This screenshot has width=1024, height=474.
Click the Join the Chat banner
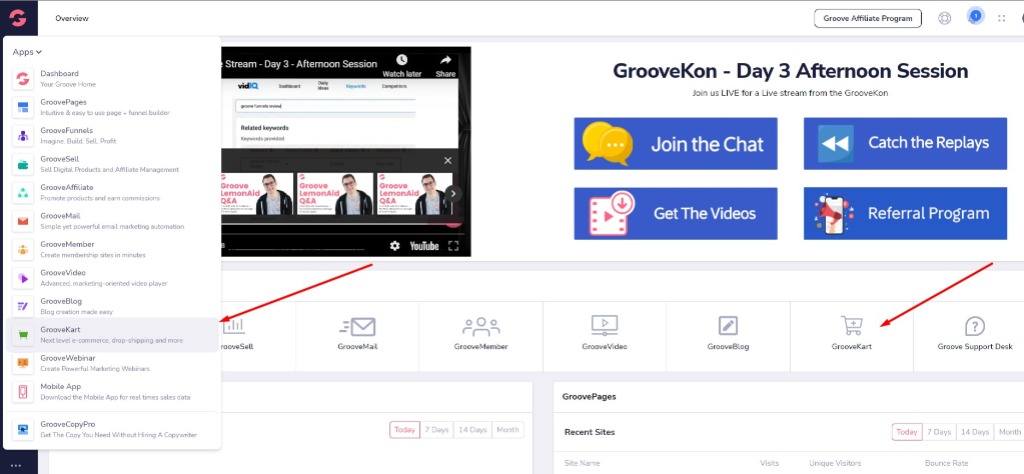675,143
